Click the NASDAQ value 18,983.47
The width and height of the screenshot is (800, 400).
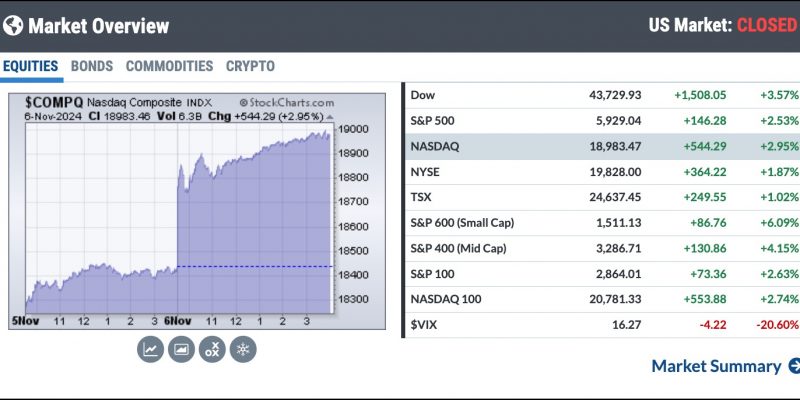(615, 146)
